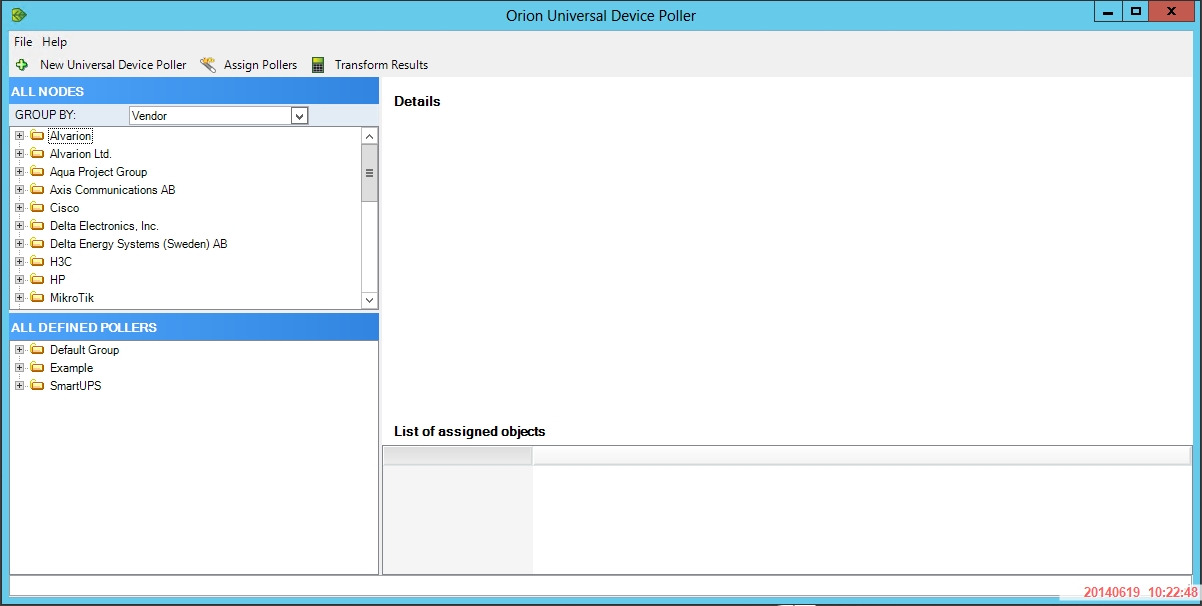Click the Aqua Project Group folder icon
The image size is (1202, 606).
click(37, 172)
